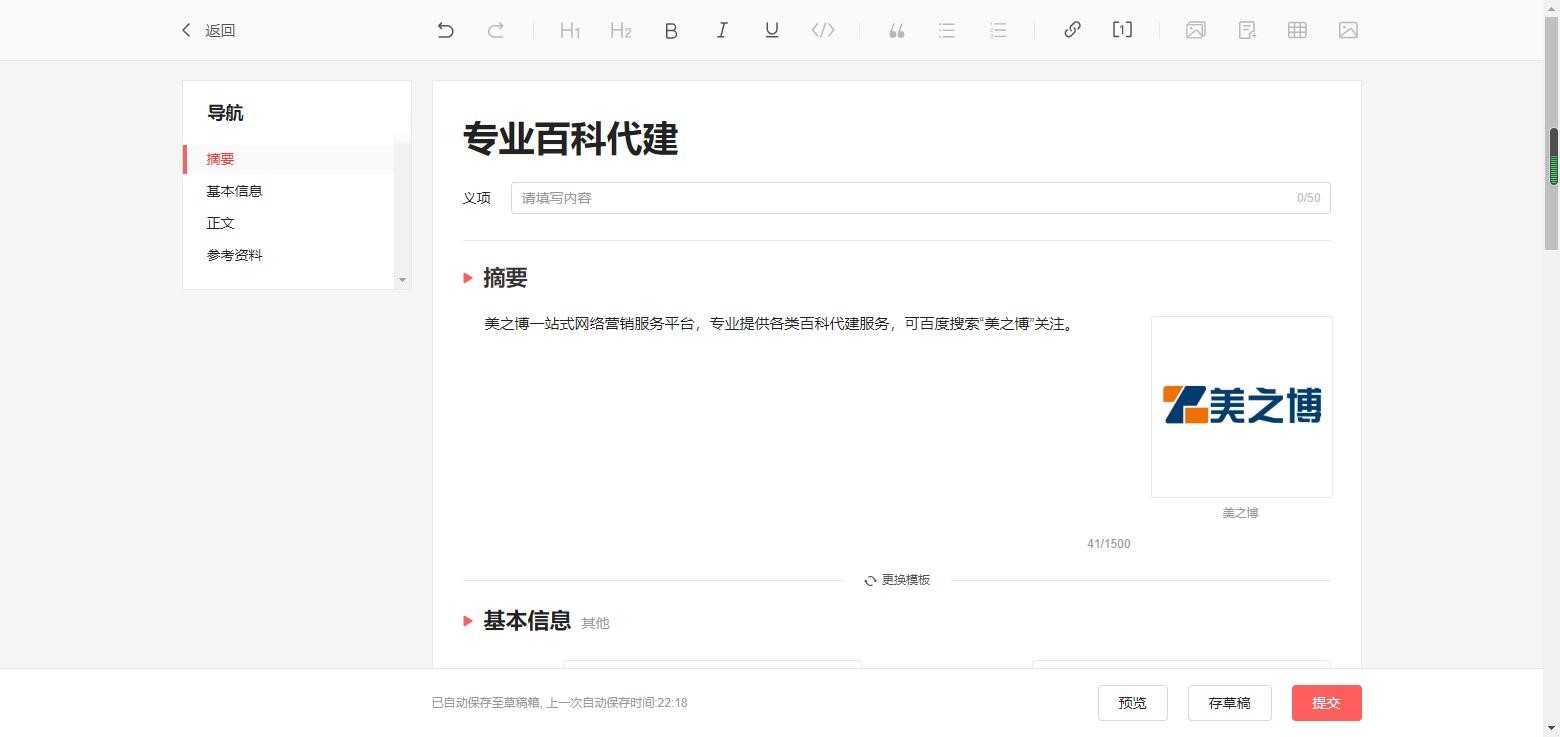Toggle underline formatting
The image size is (1560, 737).
point(772,30)
